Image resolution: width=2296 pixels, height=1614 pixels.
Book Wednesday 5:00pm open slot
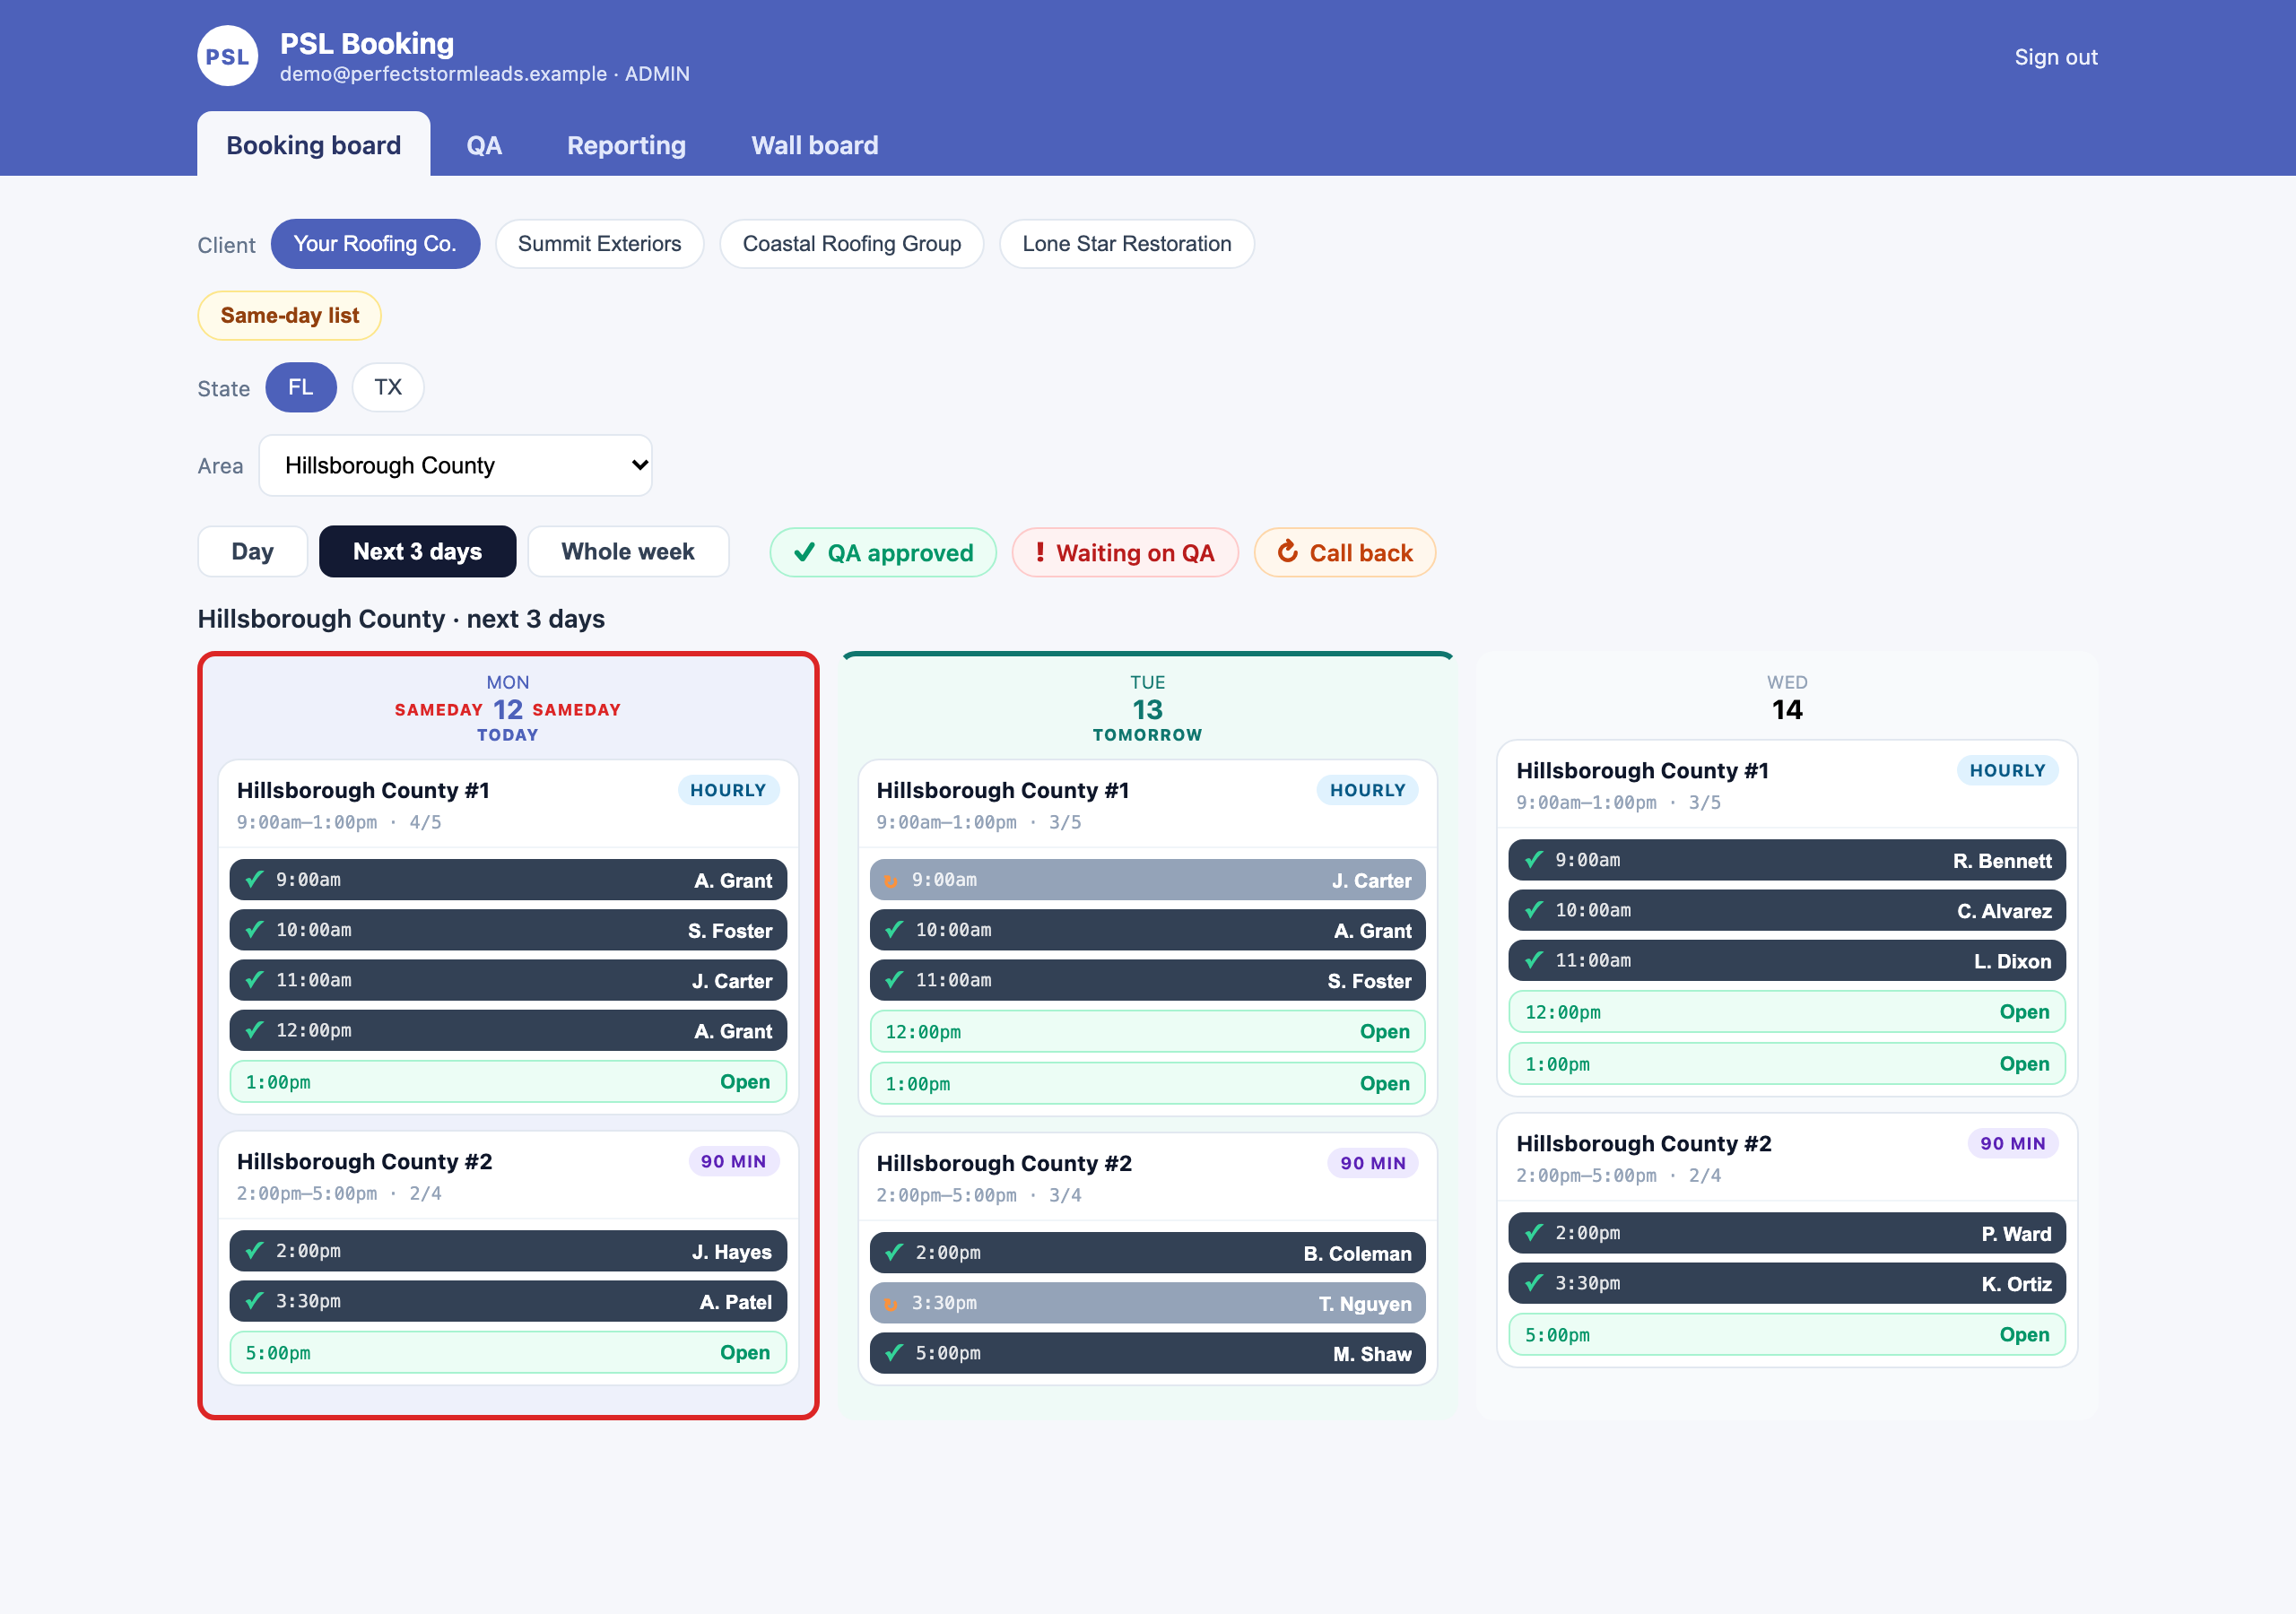(1787, 1334)
